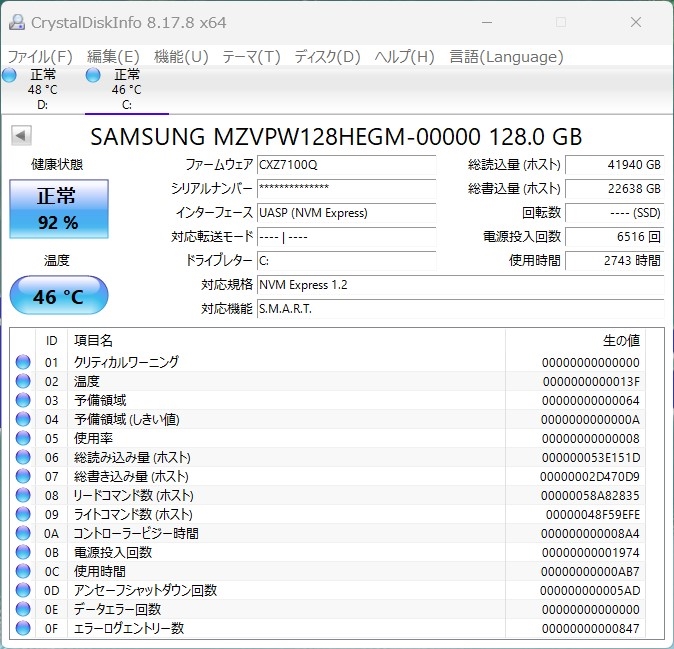Click the NVM Express 1.2 standard field
Viewport: 674px width, 649px height.
coord(460,285)
